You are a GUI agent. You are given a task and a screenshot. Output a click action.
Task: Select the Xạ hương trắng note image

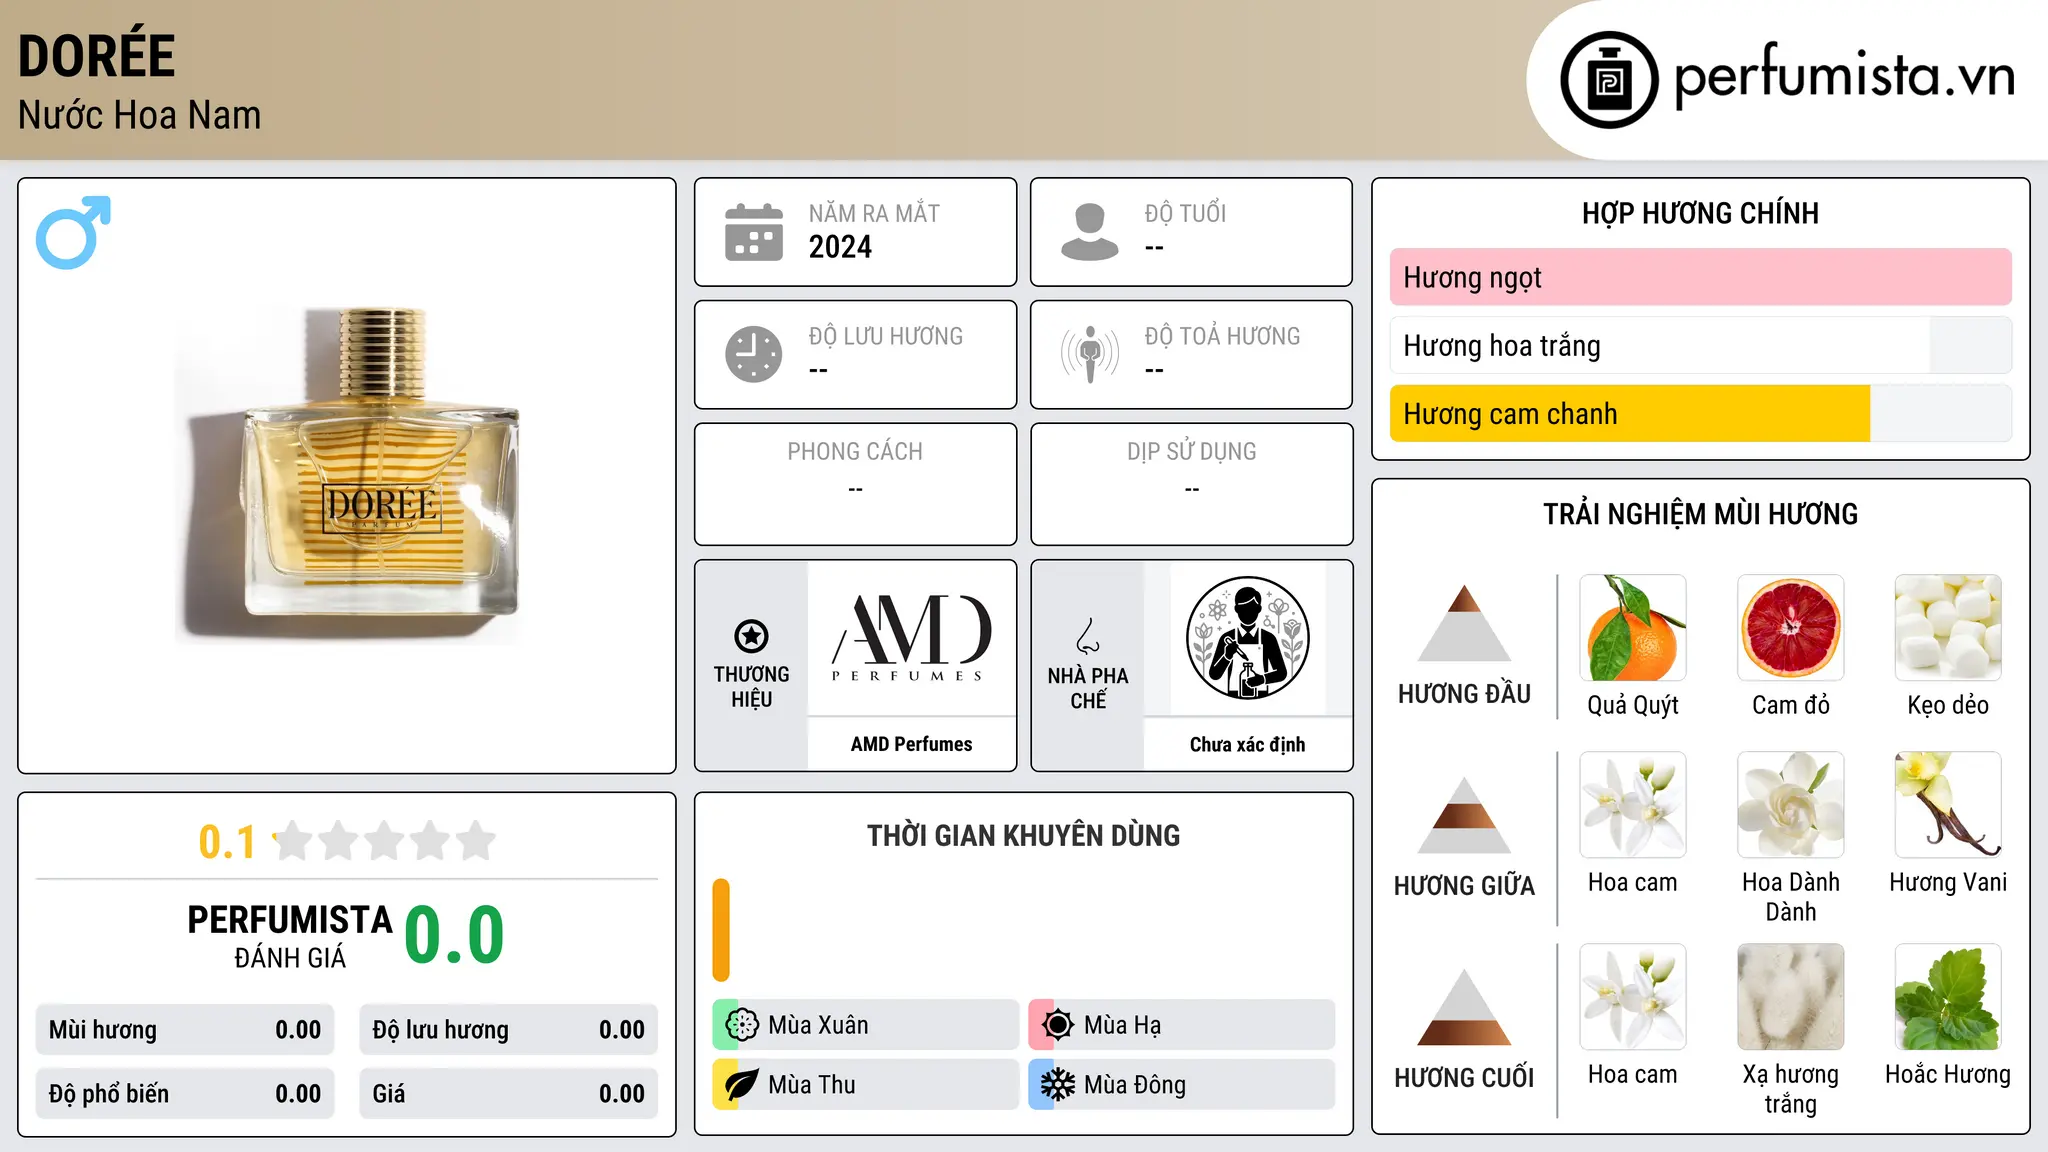pos(1791,997)
